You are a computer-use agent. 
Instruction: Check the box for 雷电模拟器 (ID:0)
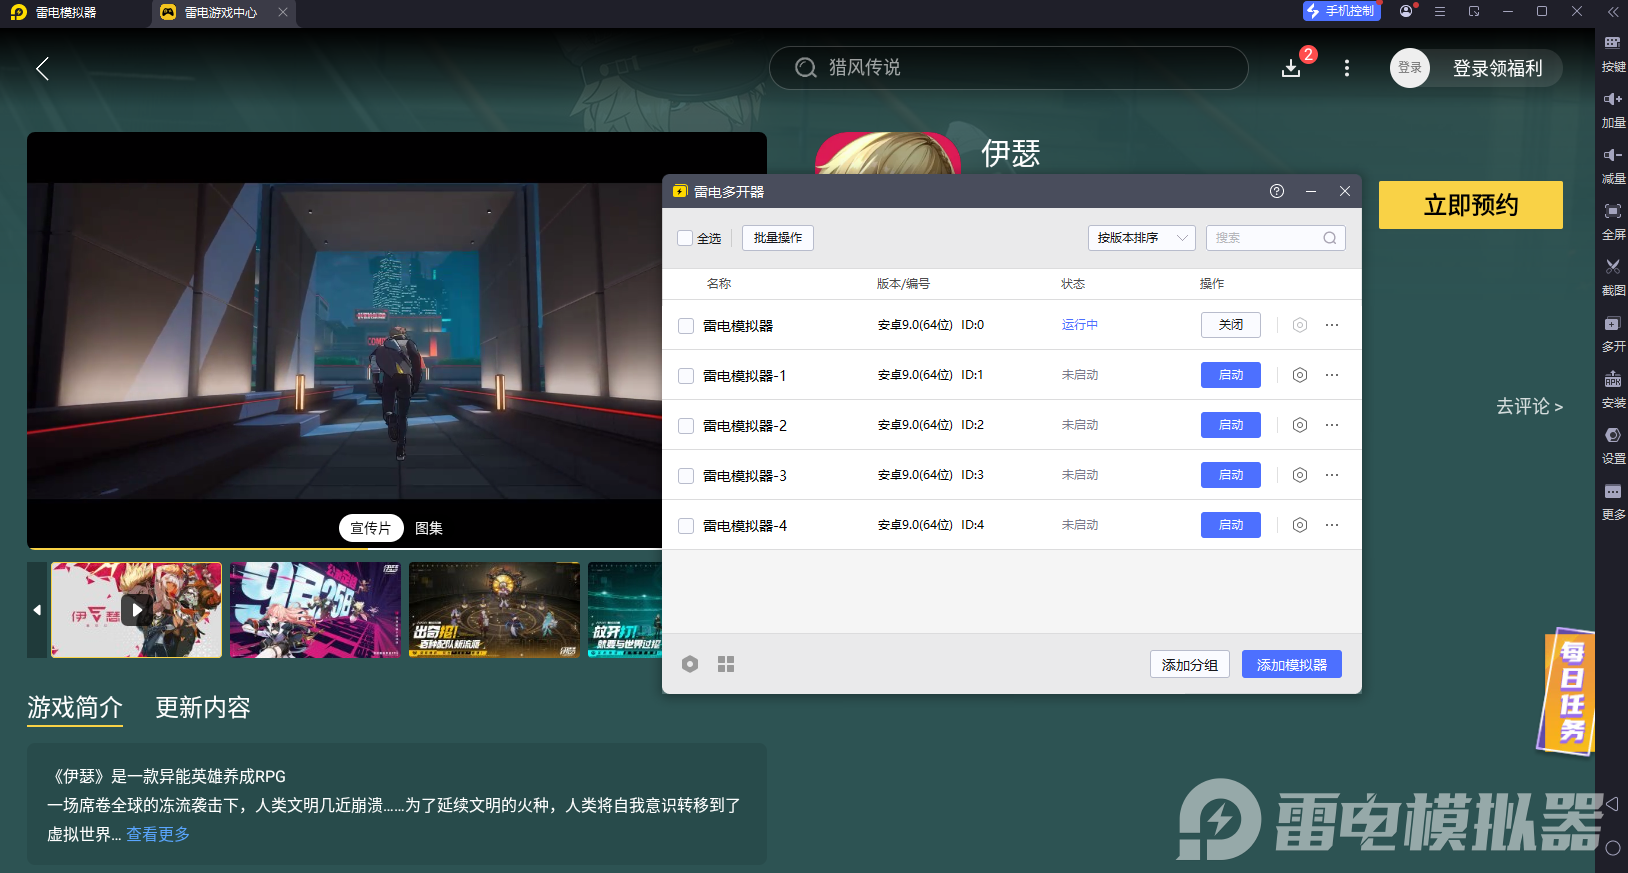tap(686, 326)
